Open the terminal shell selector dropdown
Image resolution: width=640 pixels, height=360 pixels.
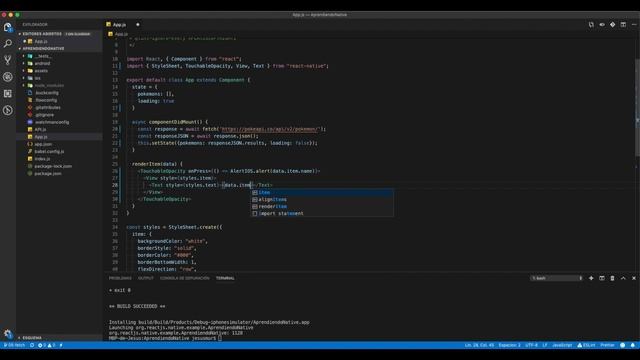point(557,278)
